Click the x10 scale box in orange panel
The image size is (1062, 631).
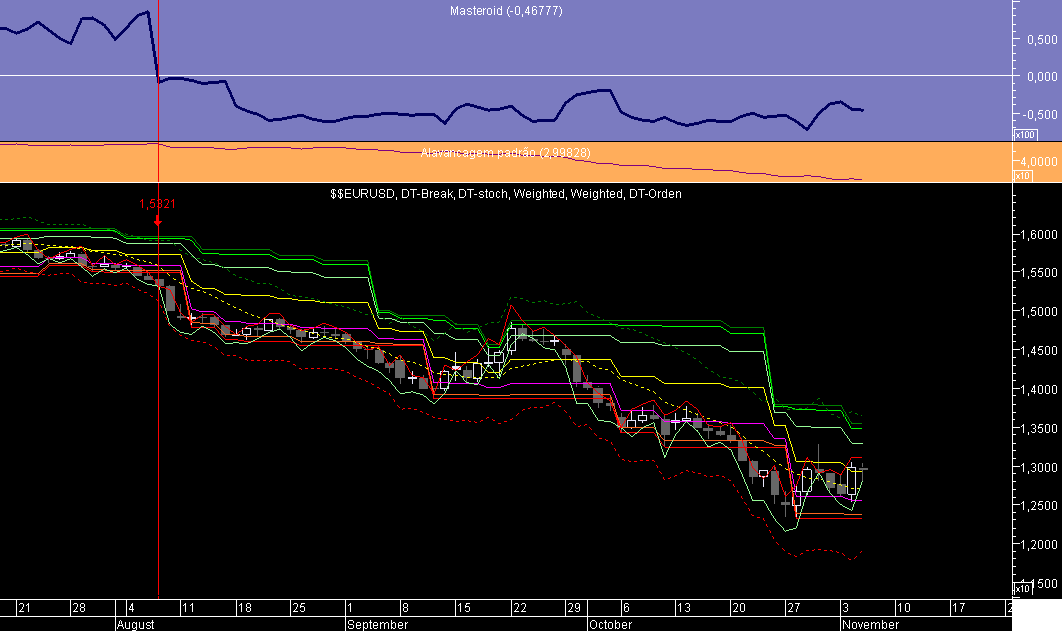pyautogui.click(x=1022, y=175)
